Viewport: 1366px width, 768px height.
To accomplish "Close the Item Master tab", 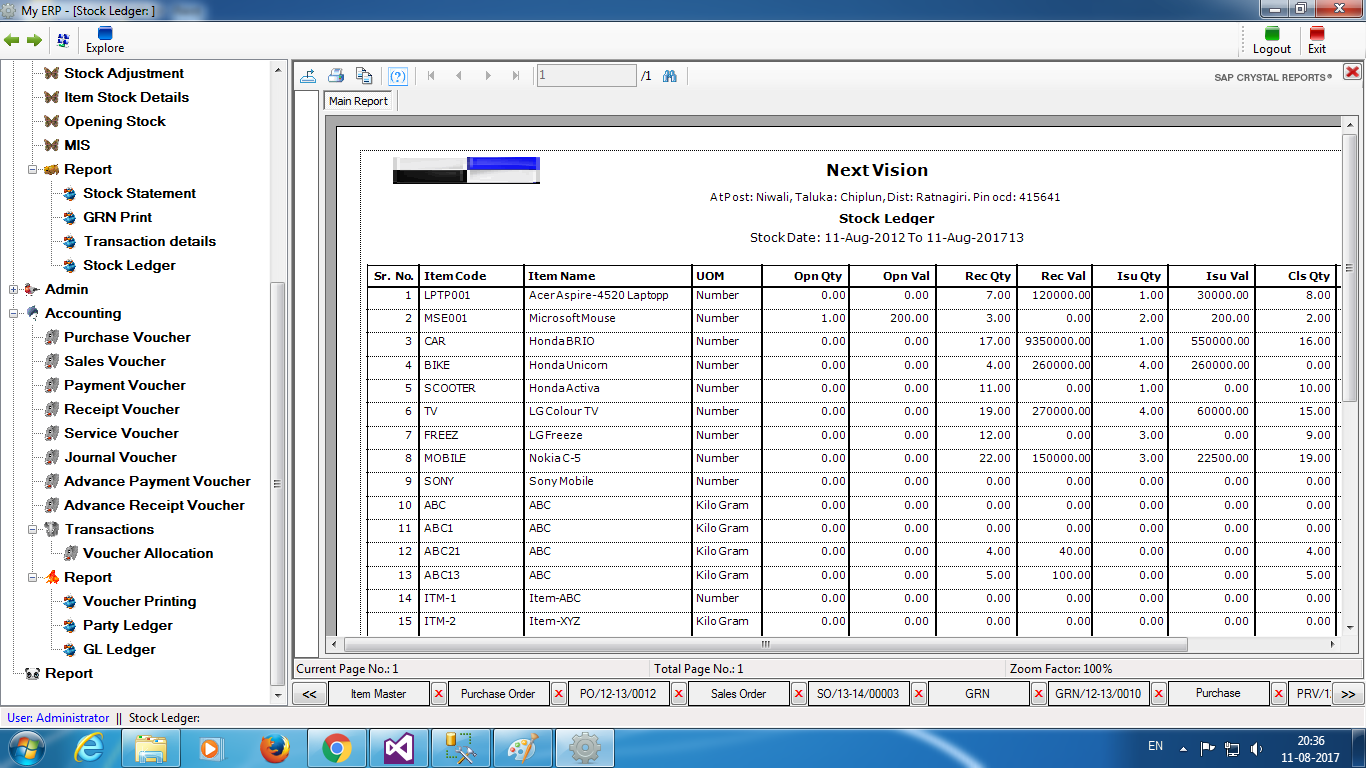I will point(438,694).
